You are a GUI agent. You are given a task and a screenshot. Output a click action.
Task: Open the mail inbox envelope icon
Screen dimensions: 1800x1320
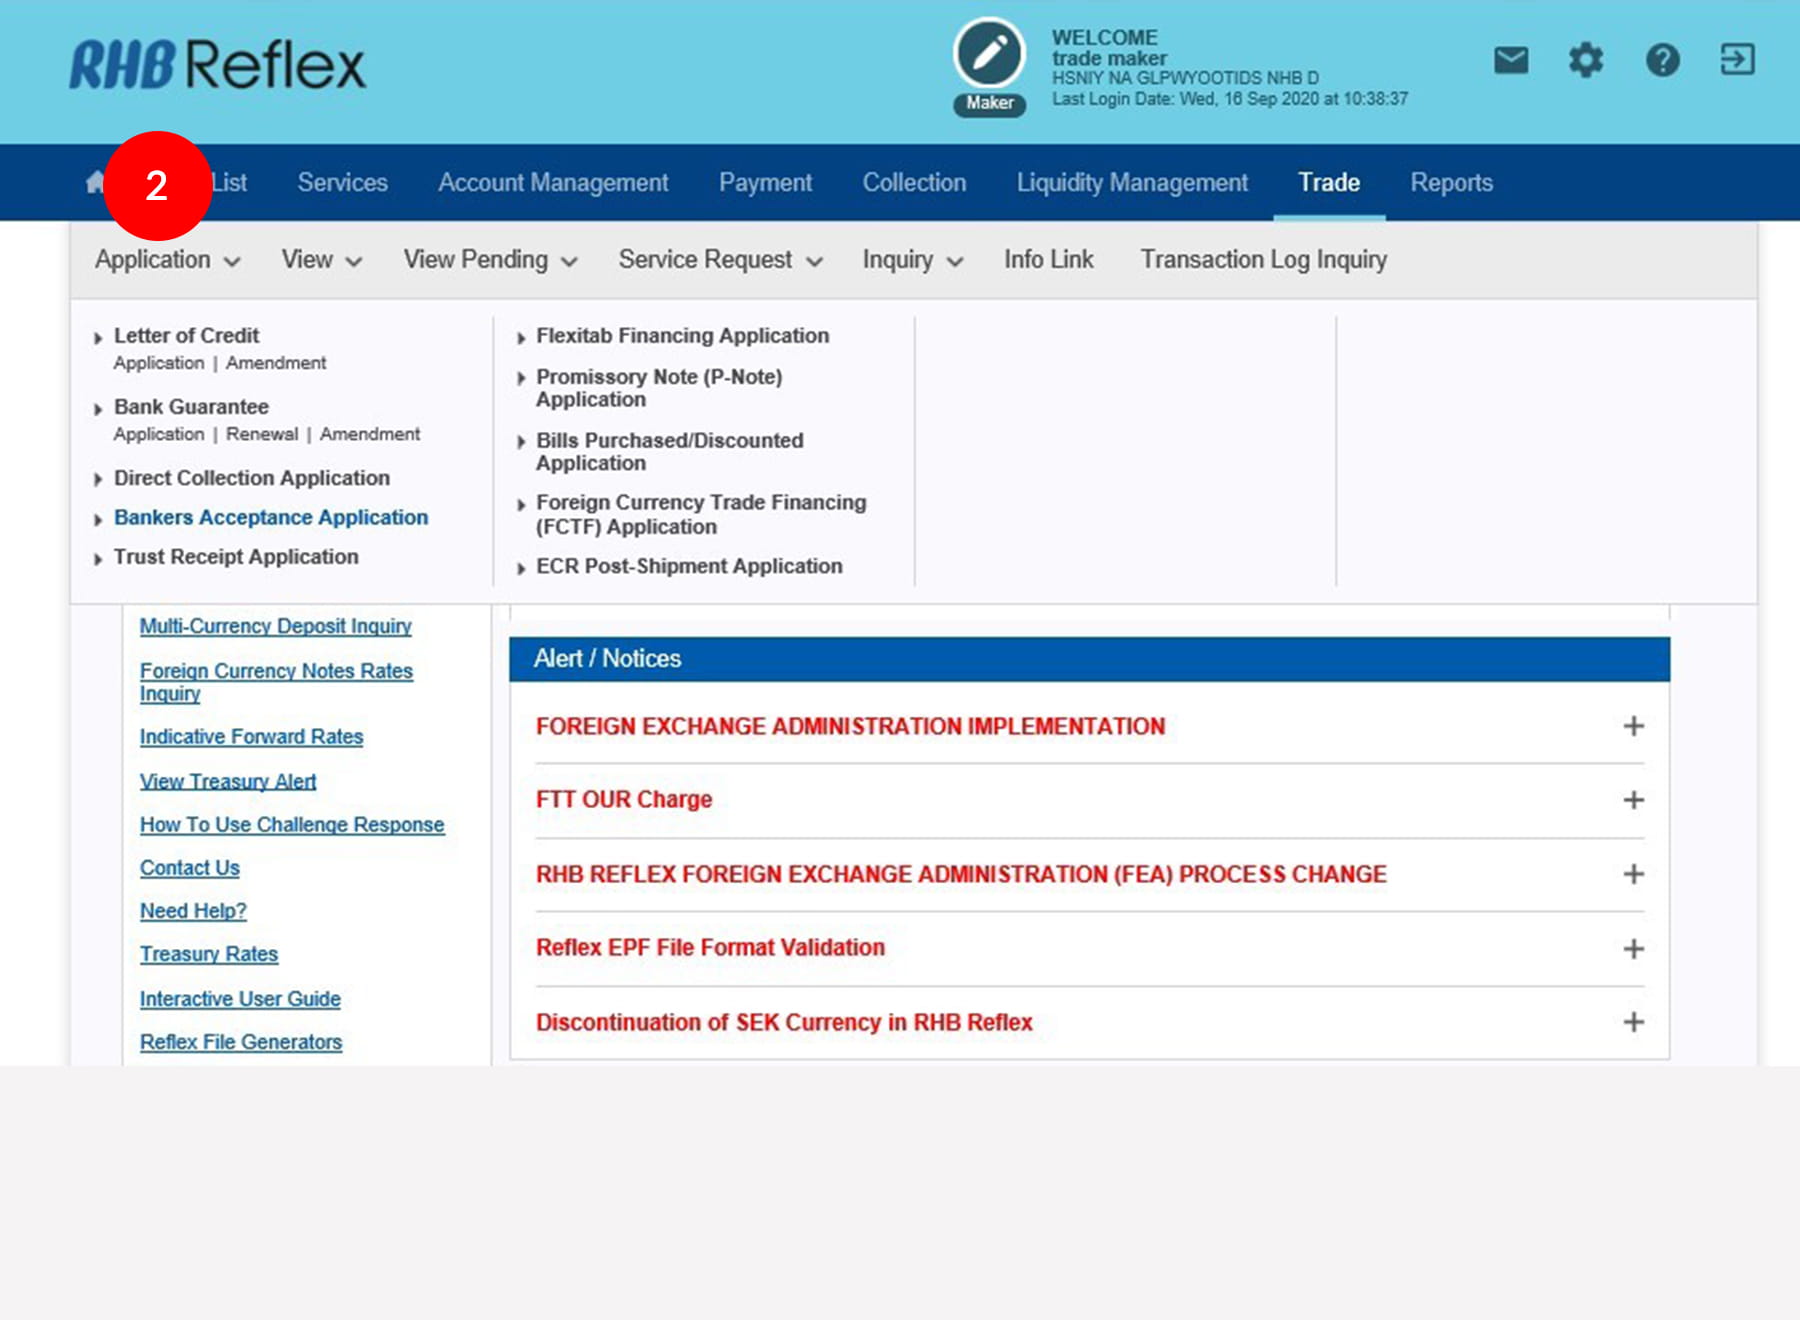coord(1510,60)
